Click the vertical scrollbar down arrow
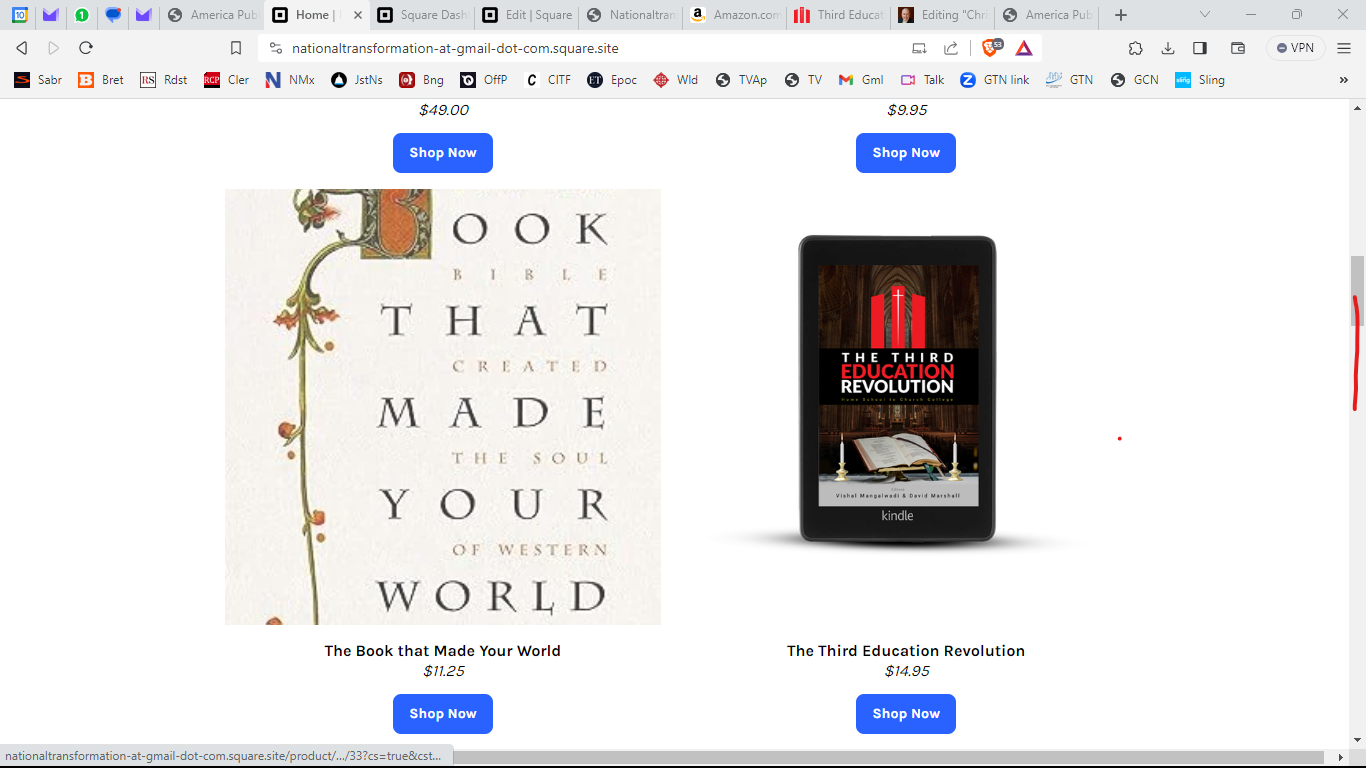This screenshot has width=1366, height=768. pyautogui.click(x=1357, y=740)
